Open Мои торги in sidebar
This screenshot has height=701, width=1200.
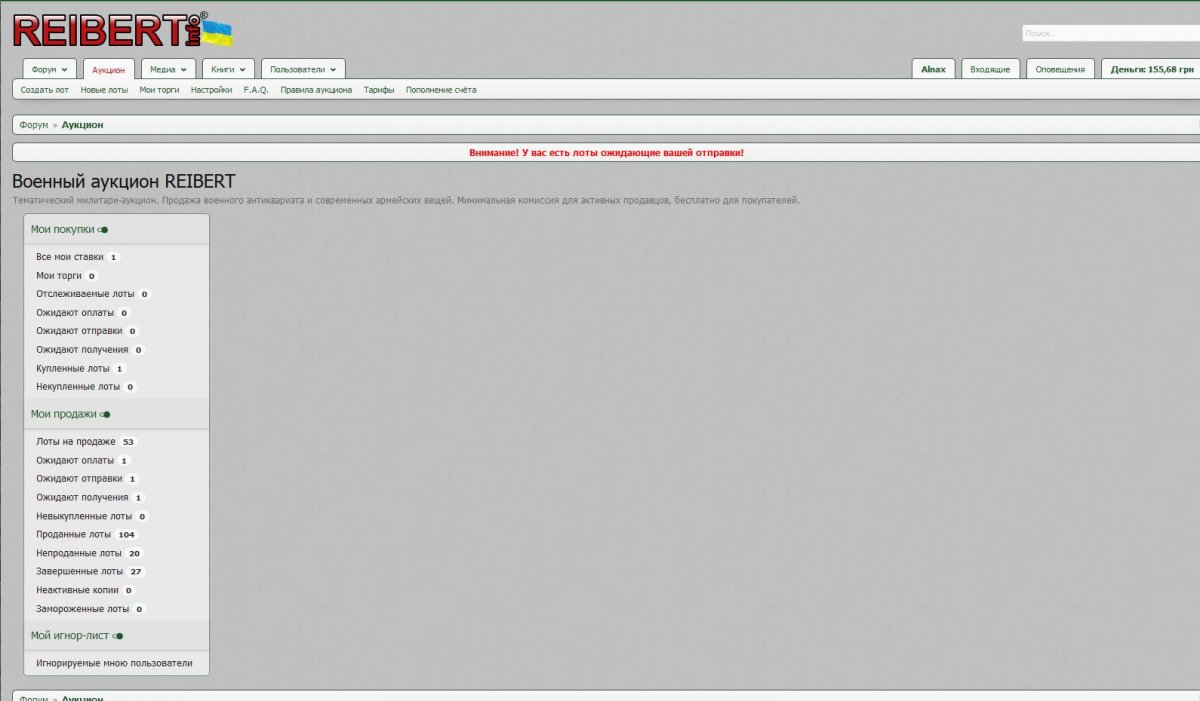[x=59, y=275]
